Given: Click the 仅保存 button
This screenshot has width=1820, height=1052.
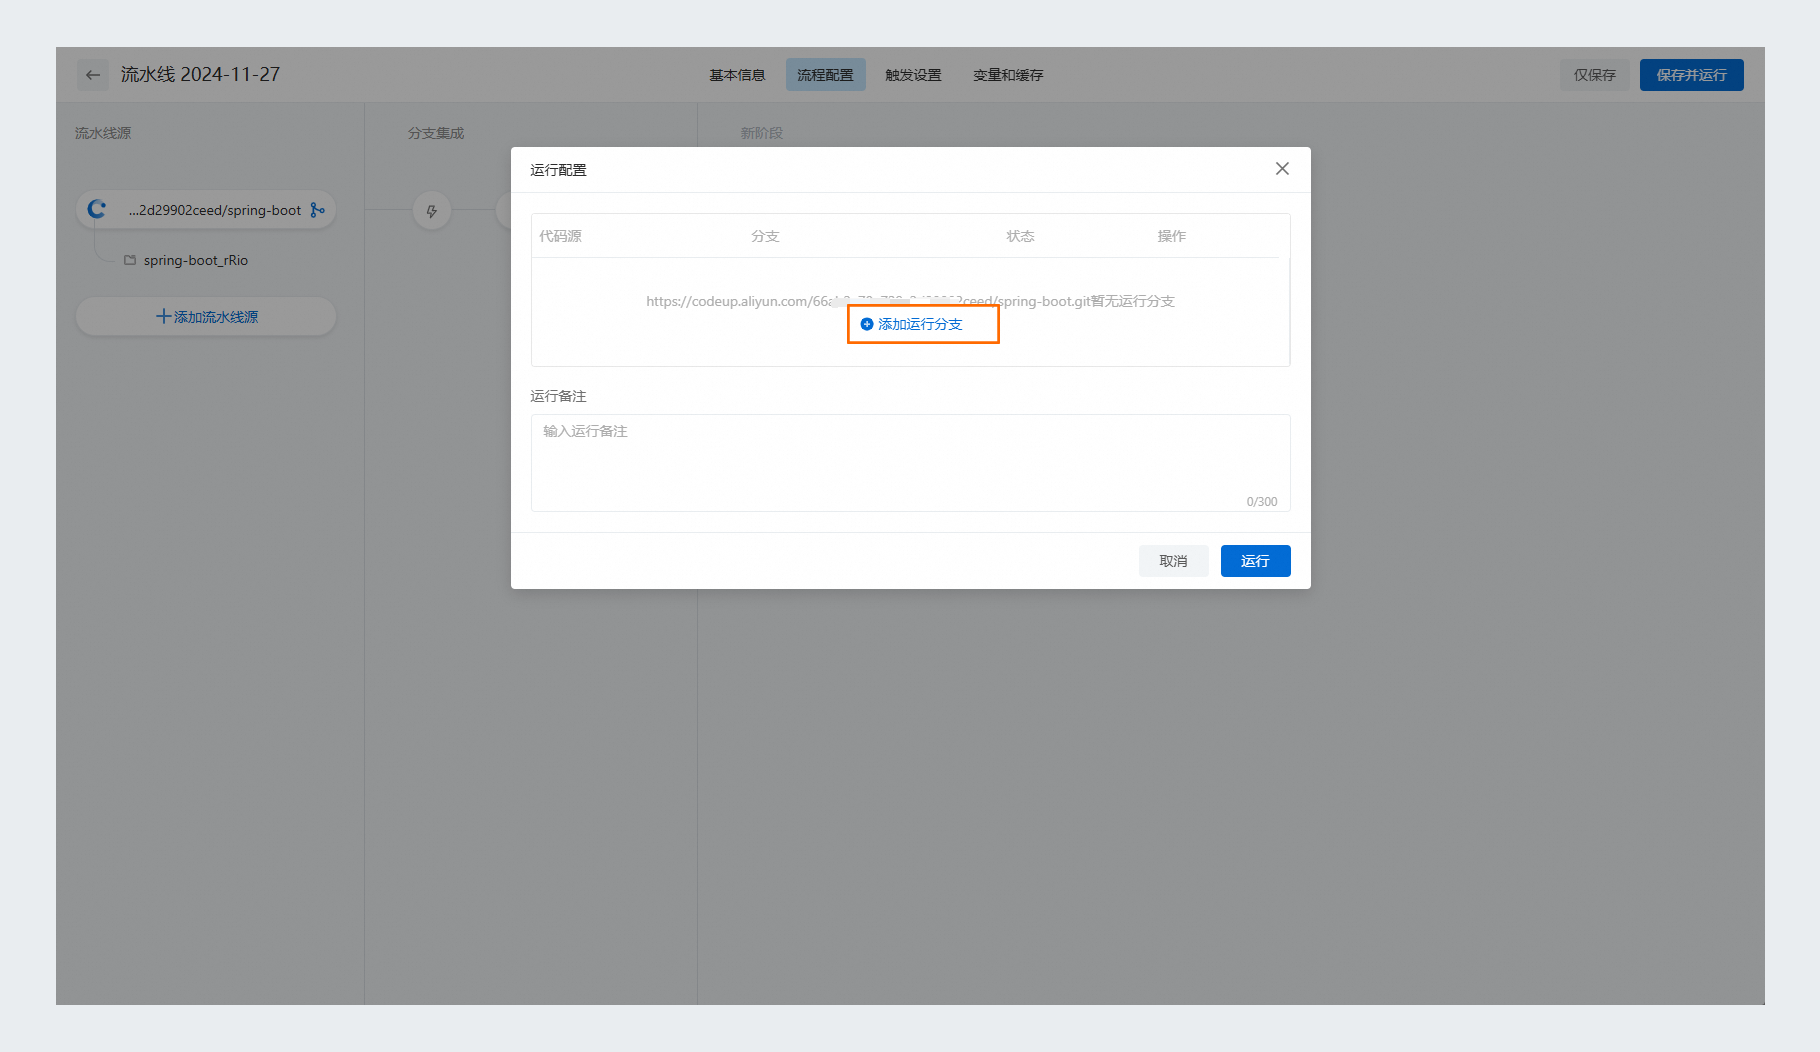Looking at the screenshot, I should [x=1594, y=75].
